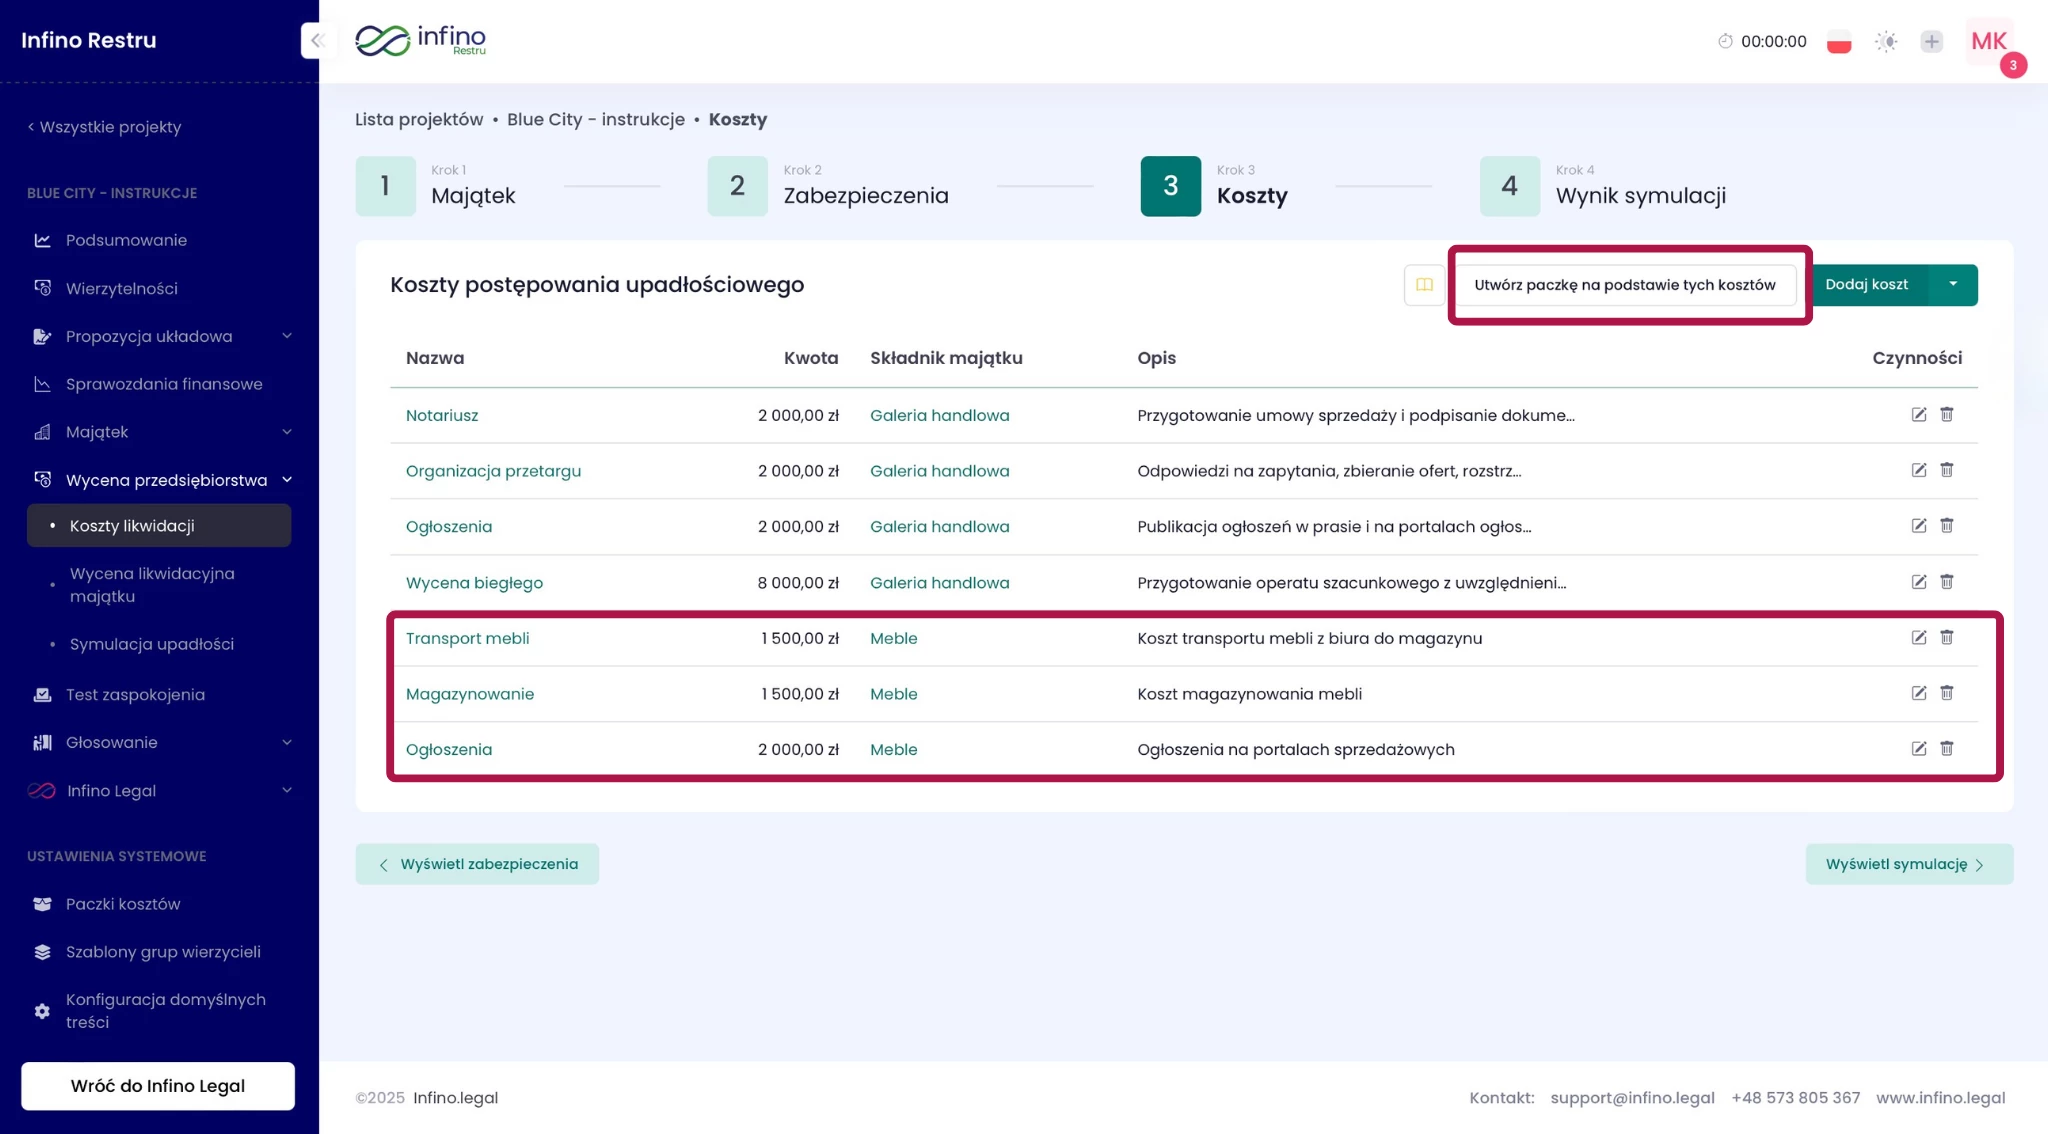Screen dimensions: 2048x1134
Task: Delete the Transport mebli cost row
Action: click(x=1946, y=638)
